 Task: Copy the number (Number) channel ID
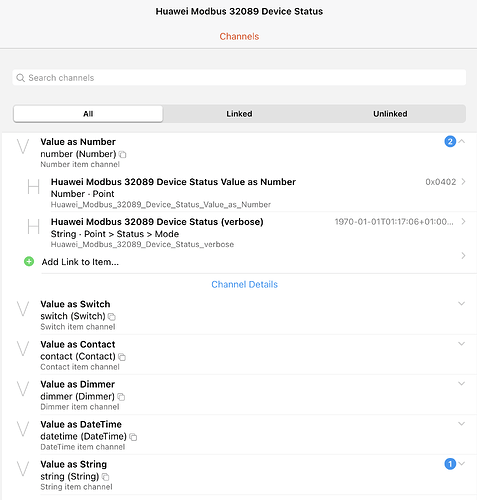pyautogui.click(x=123, y=154)
